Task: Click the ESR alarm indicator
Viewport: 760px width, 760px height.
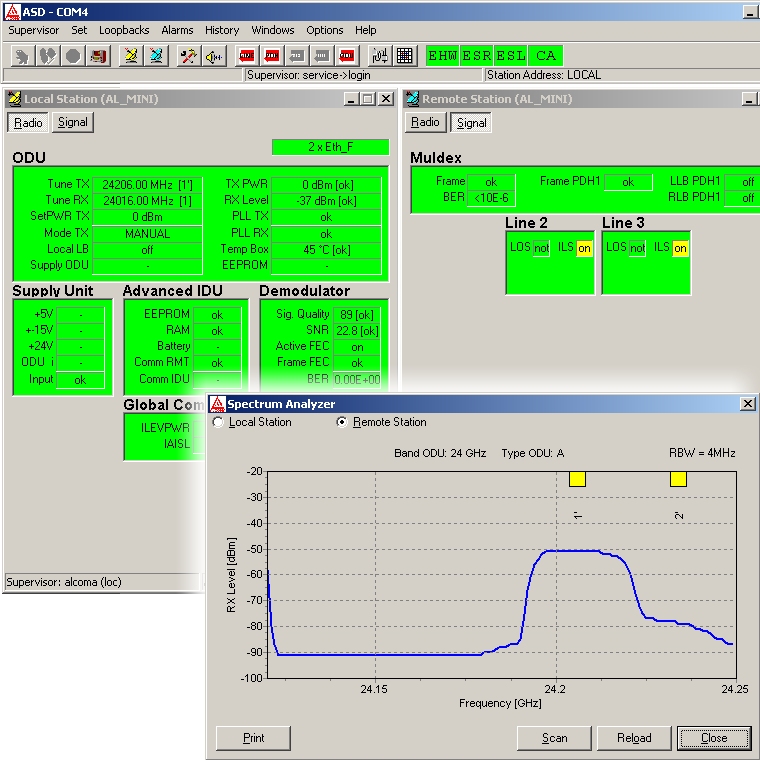Action: 477,56
